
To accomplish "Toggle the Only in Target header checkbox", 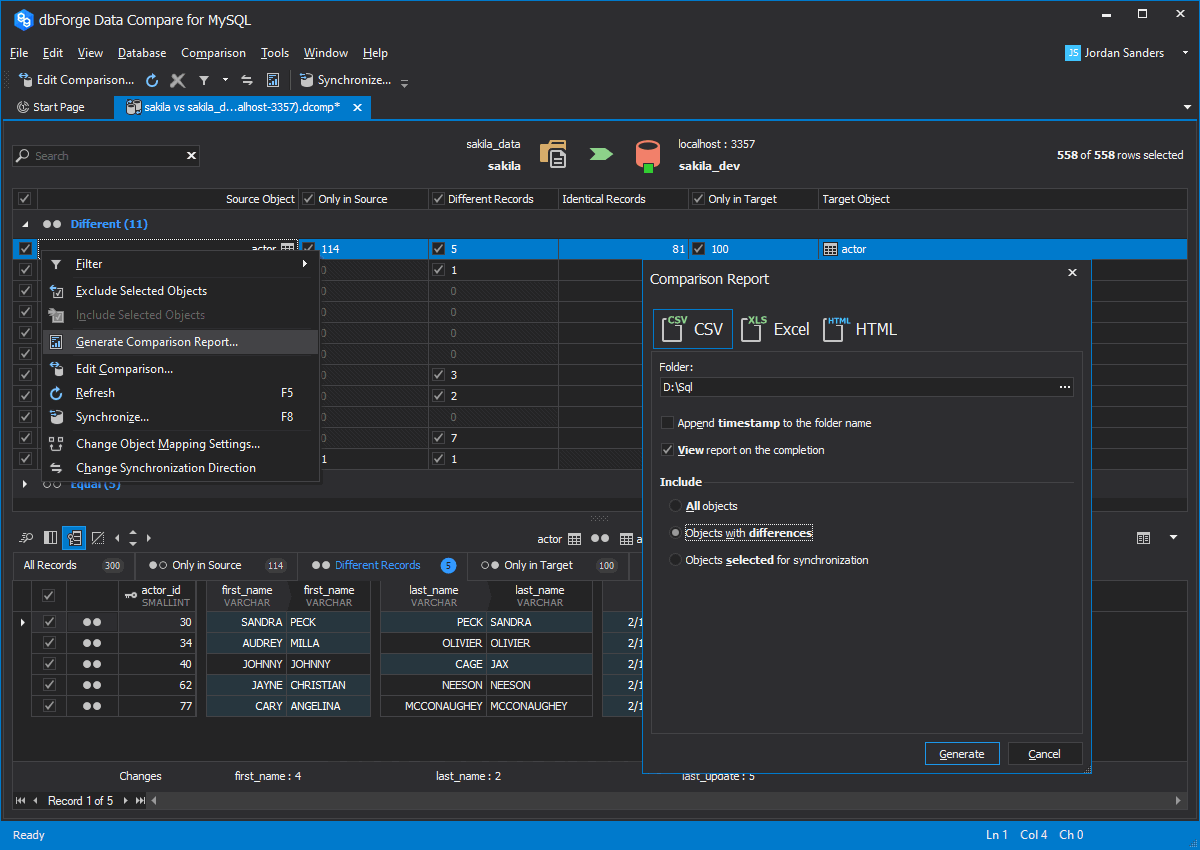I will tap(698, 199).
